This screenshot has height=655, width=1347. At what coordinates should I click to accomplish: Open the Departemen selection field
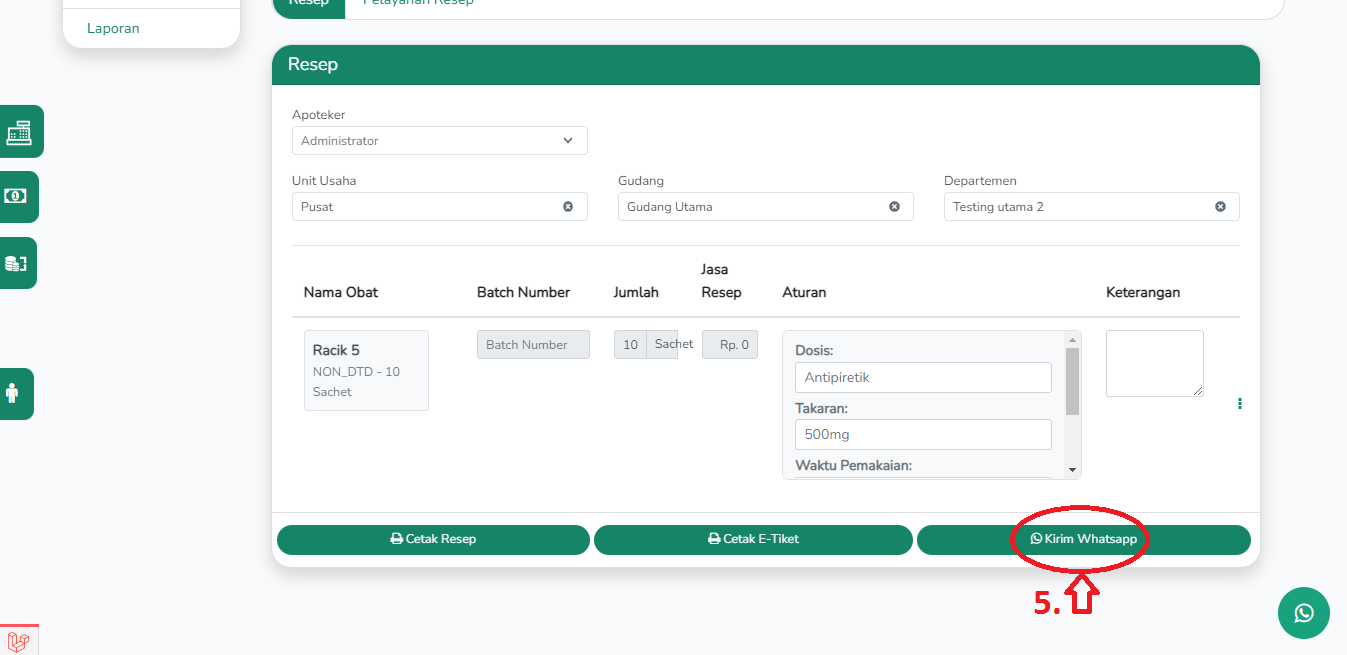[1076, 207]
